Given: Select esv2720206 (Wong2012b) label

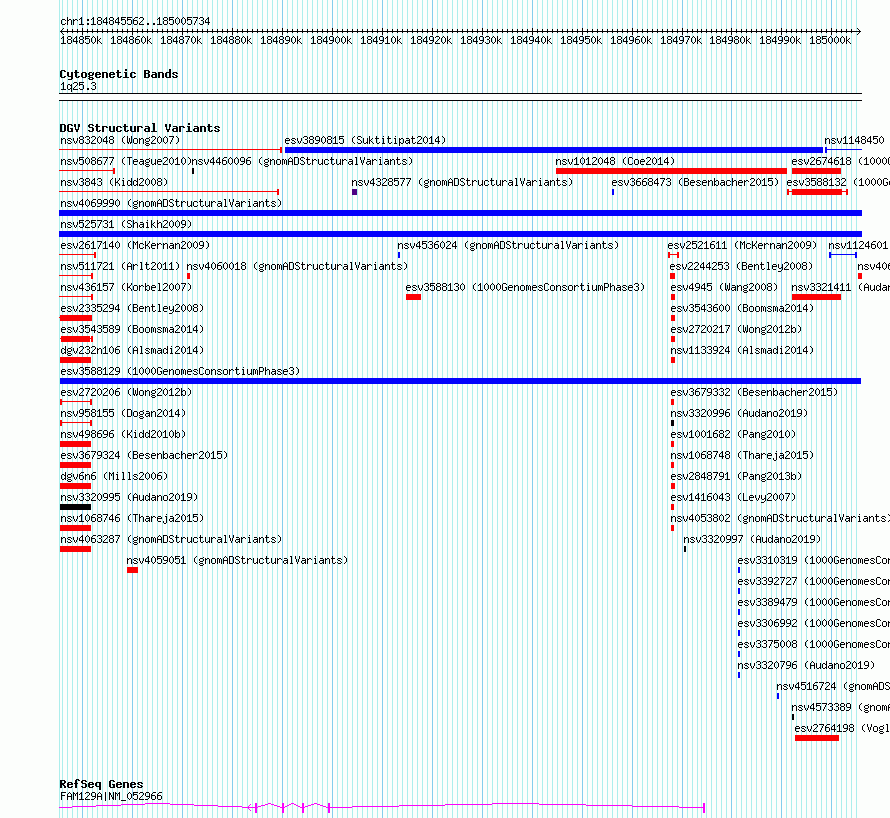Looking at the screenshot, I should tap(126, 392).
